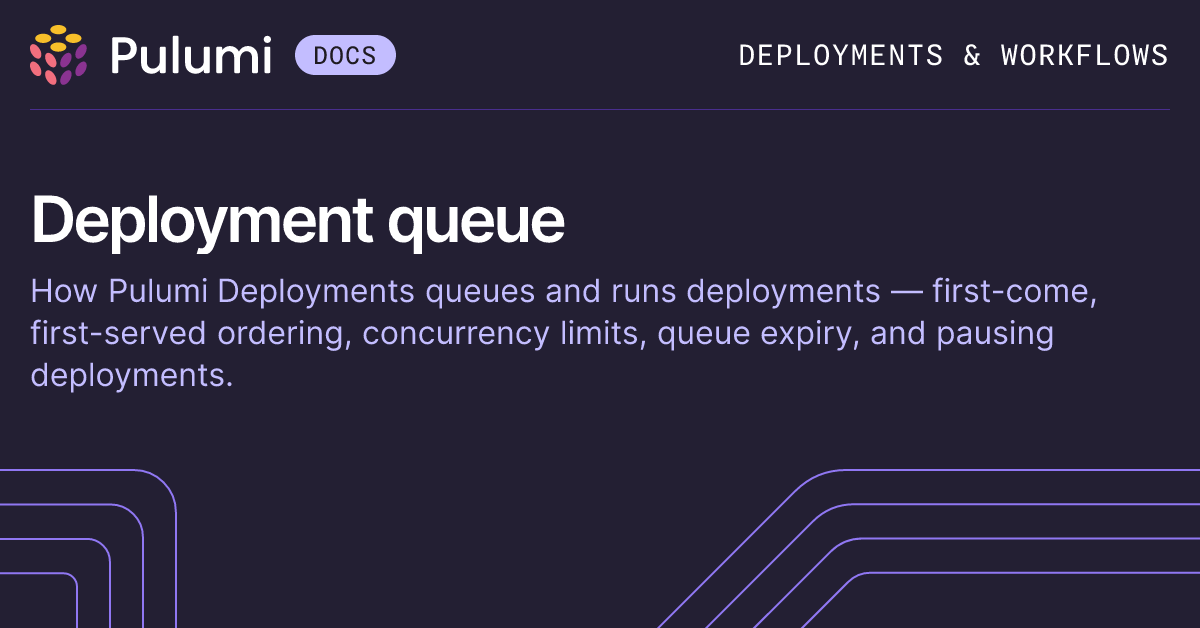Click the Deployment queue heading
The height and width of the screenshot is (628, 1200).
coord(298,220)
